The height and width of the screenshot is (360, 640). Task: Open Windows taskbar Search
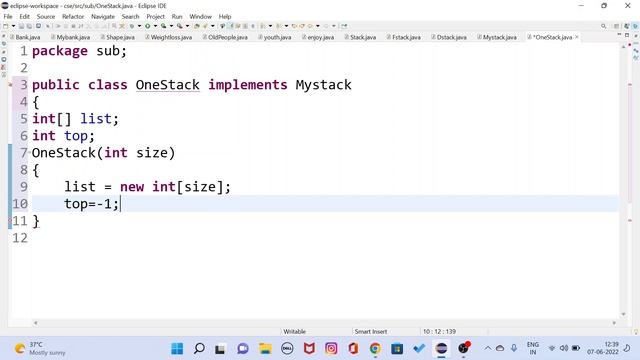pyautogui.click(x=199, y=349)
